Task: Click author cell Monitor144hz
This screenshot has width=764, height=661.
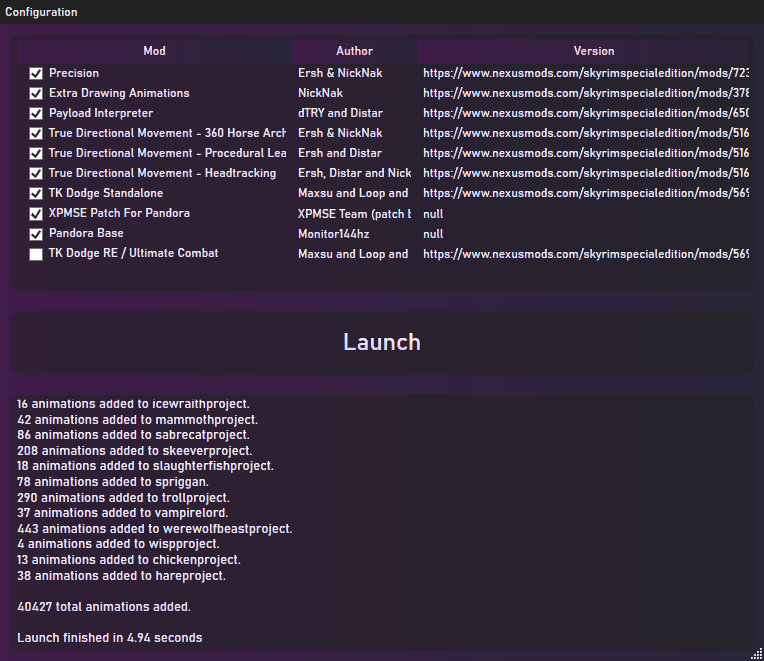Action: click(x=334, y=234)
